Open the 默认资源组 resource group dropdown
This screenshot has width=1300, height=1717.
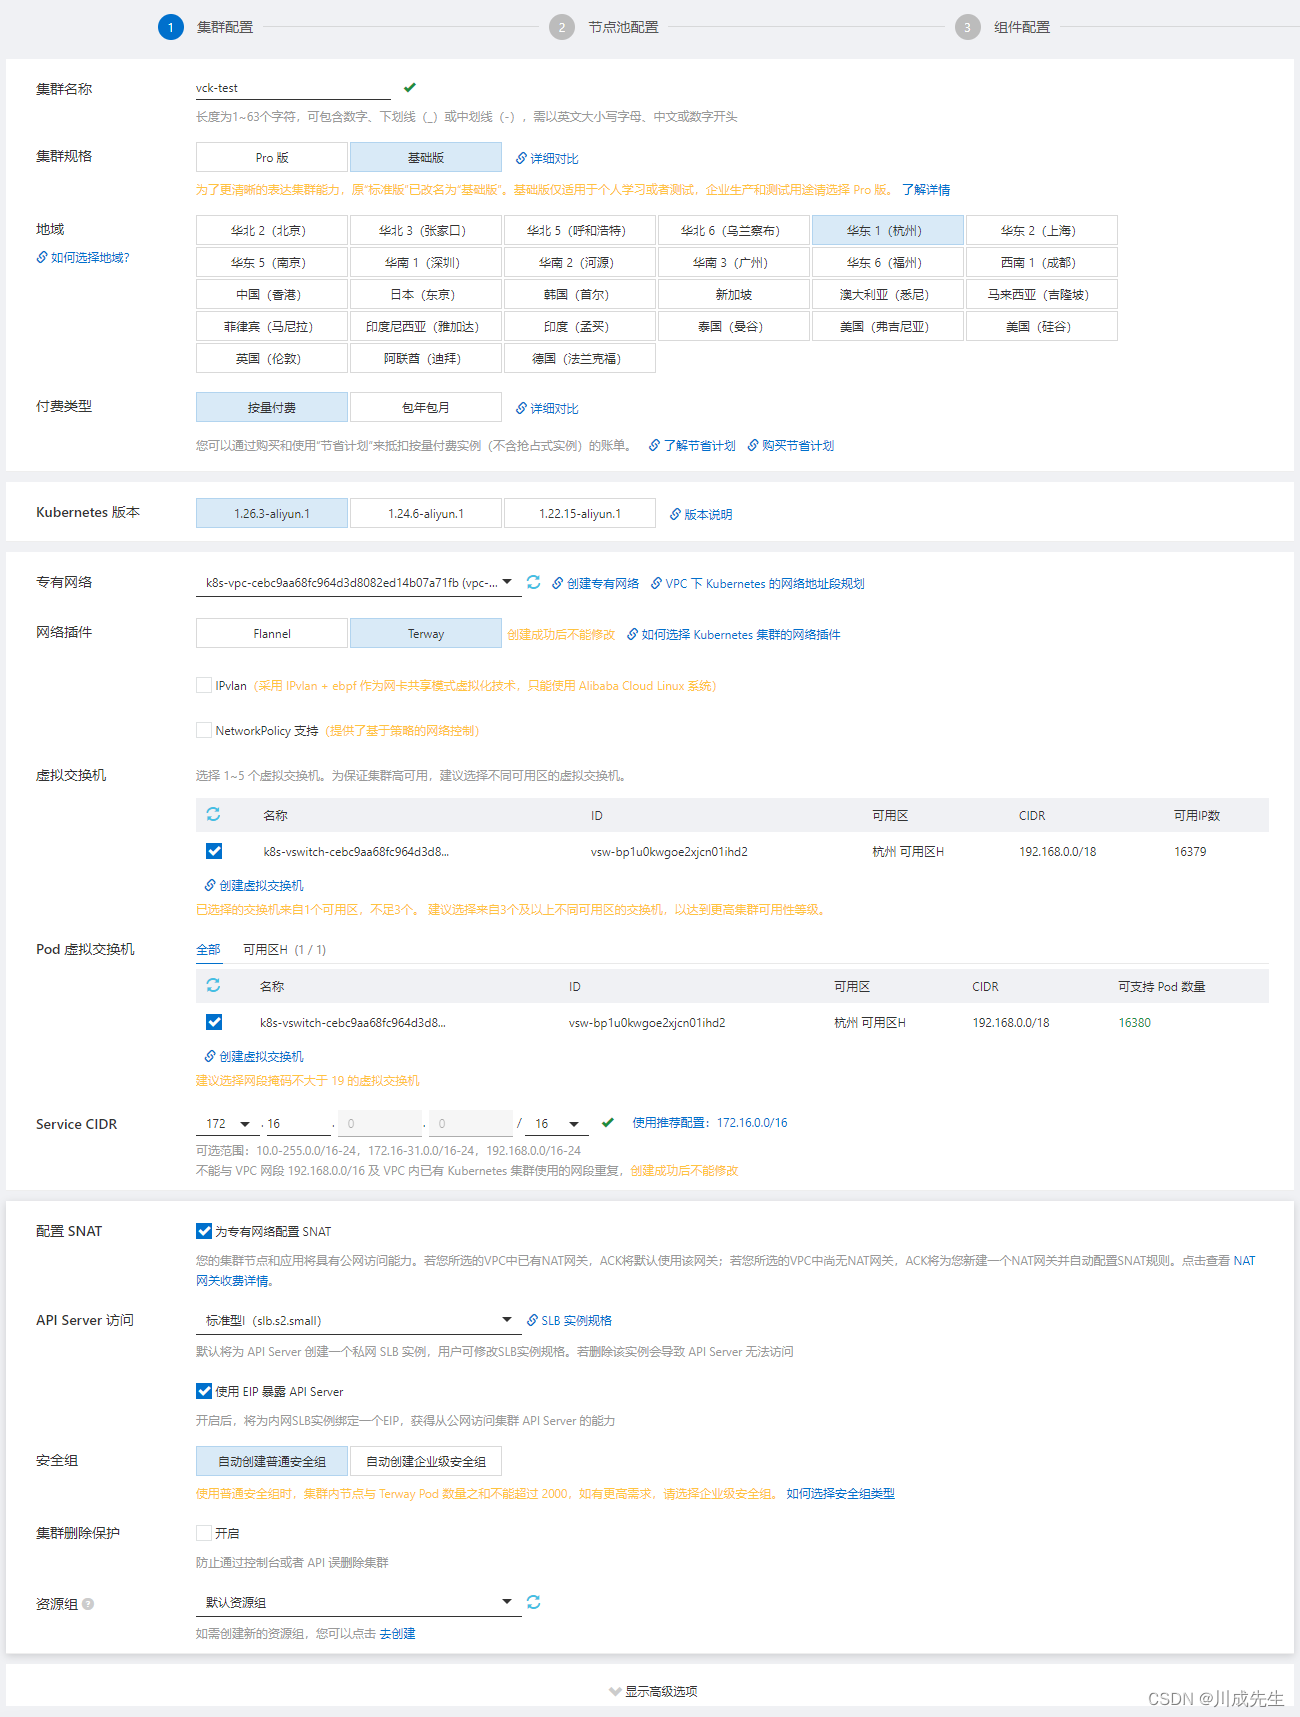(359, 1603)
